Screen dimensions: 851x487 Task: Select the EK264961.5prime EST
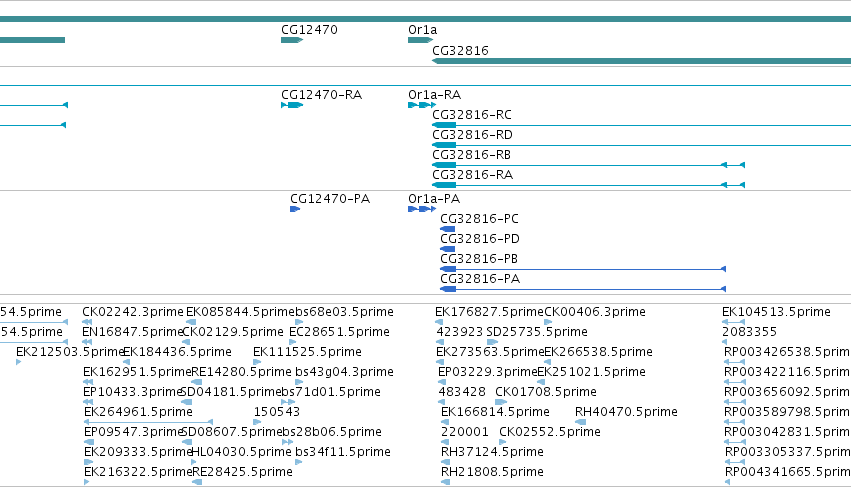(148, 422)
